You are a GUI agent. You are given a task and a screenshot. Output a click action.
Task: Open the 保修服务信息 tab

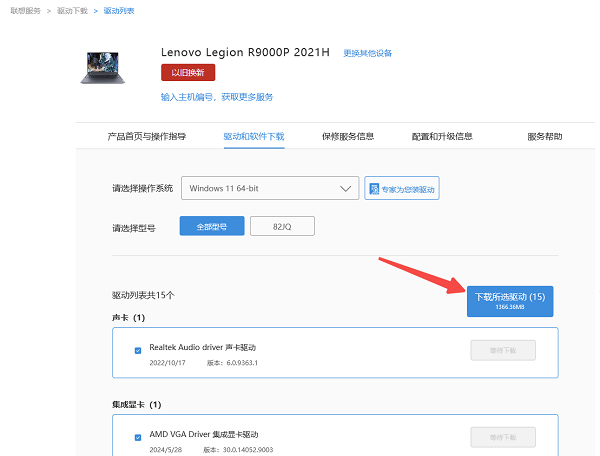[348, 136]
